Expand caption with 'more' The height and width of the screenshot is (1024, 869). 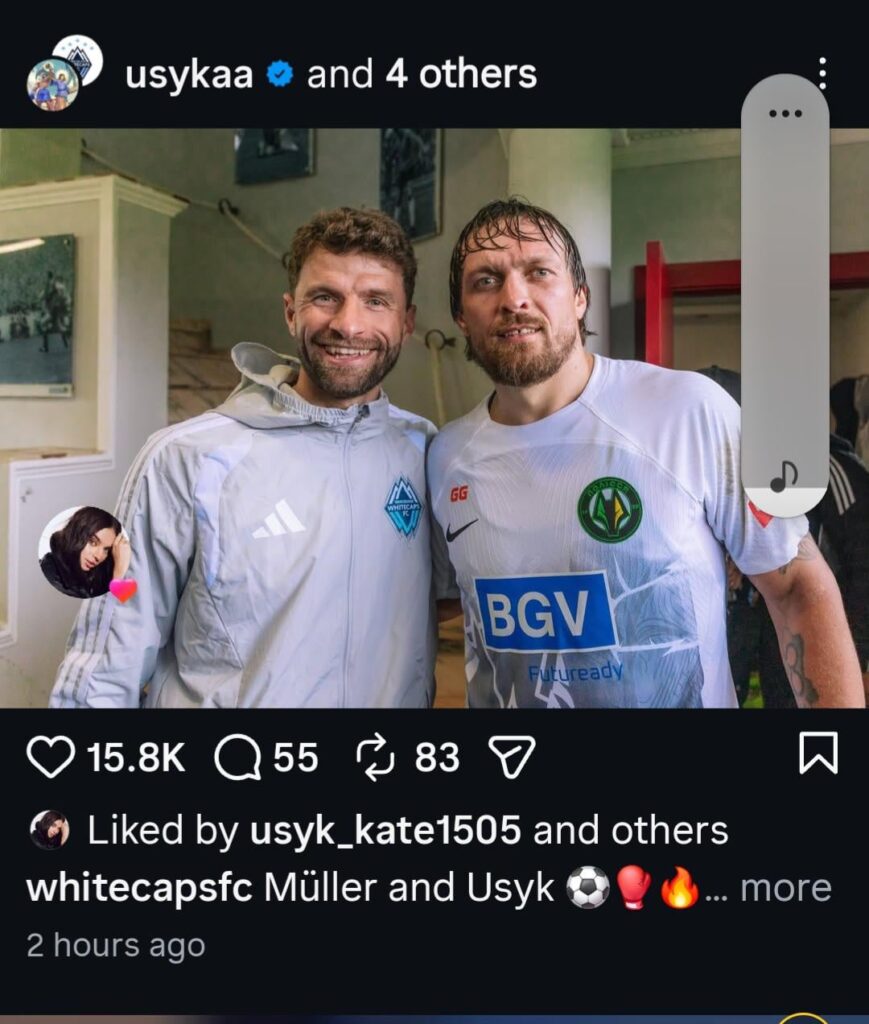point(786,888)
